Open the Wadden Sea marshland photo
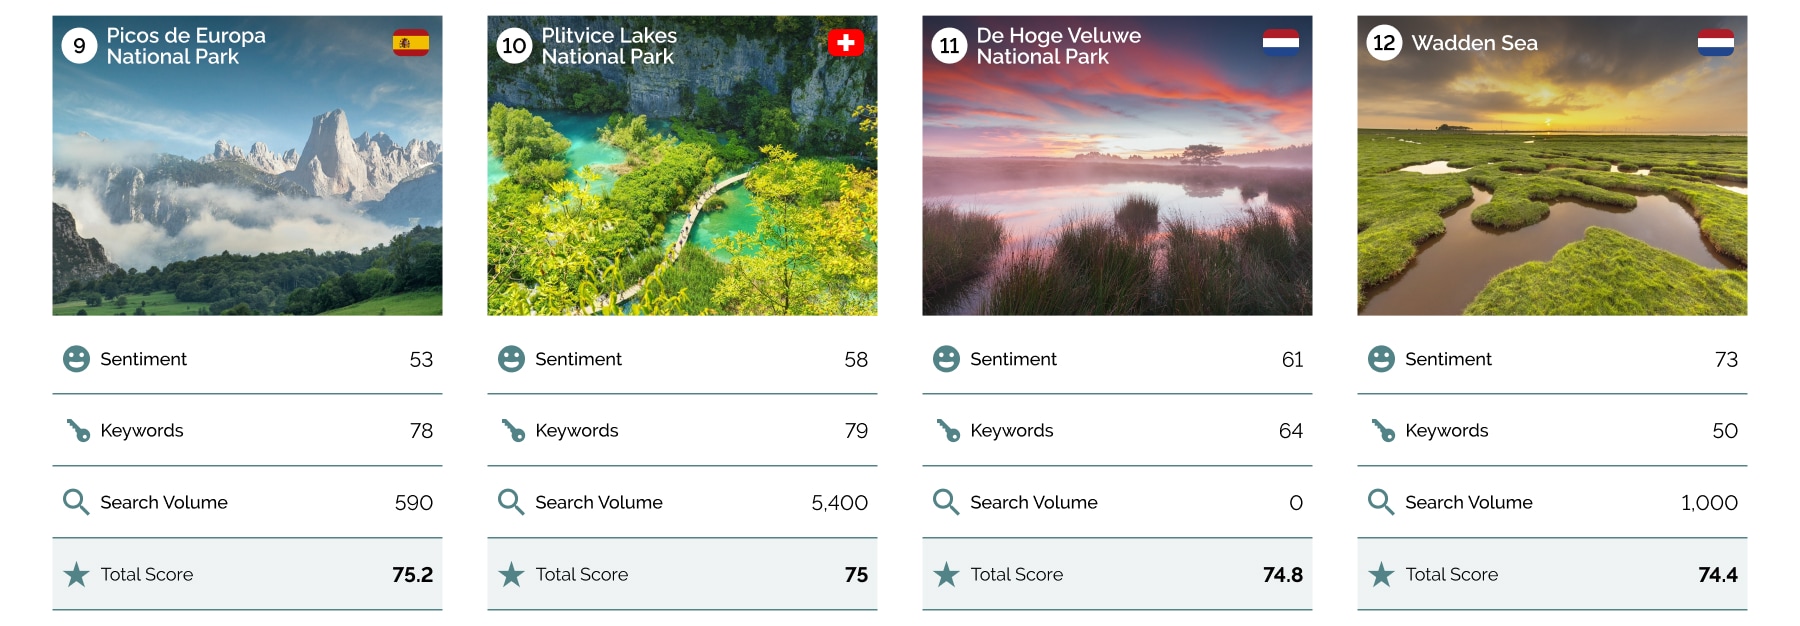Image resolution: width=1800 pixels, height=626 pixels. [1552, 200]
